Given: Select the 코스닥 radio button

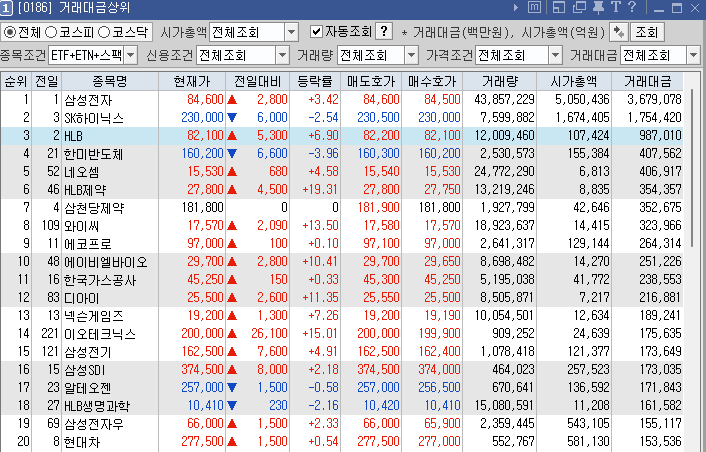Looking at the screenshot, I should tap(104, 32).
